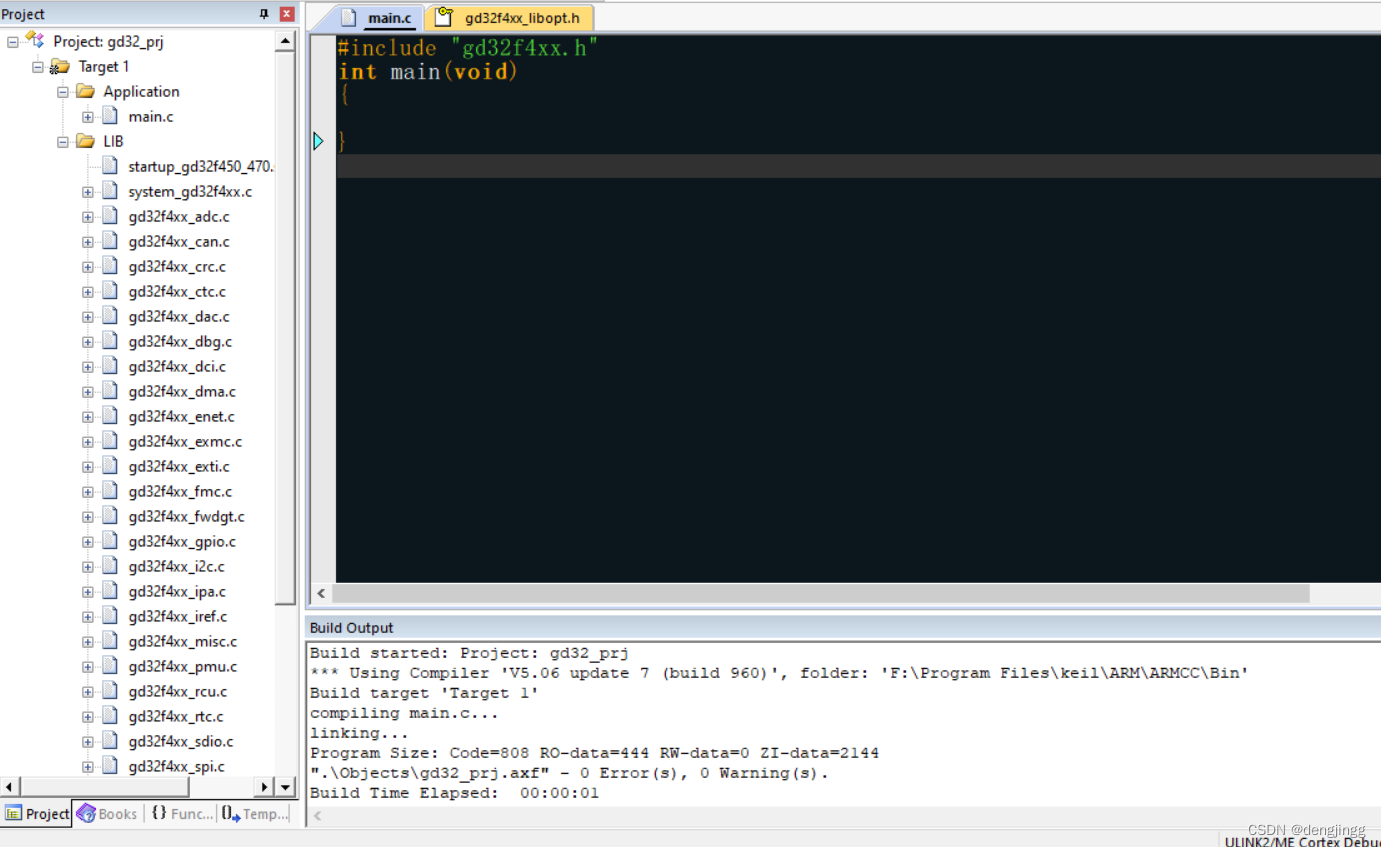
Task: Open the Project tab at the panel bottom
Action: click(x=37, y=814)
